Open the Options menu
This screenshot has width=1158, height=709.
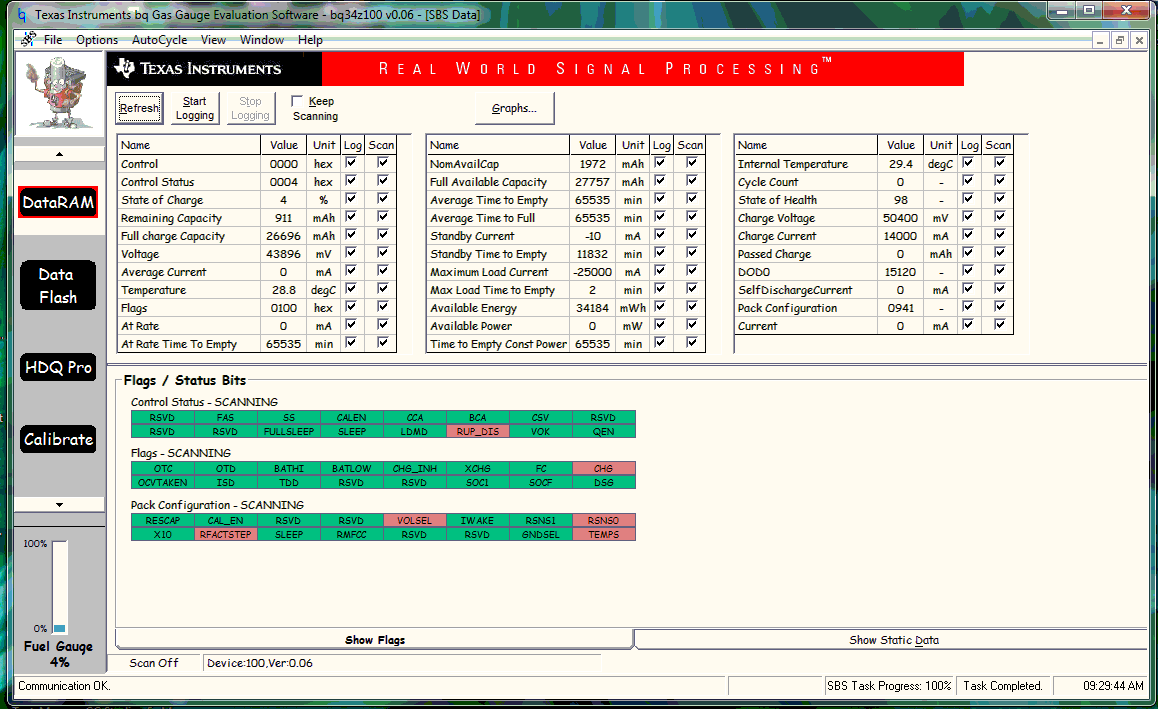click(97, 40)
